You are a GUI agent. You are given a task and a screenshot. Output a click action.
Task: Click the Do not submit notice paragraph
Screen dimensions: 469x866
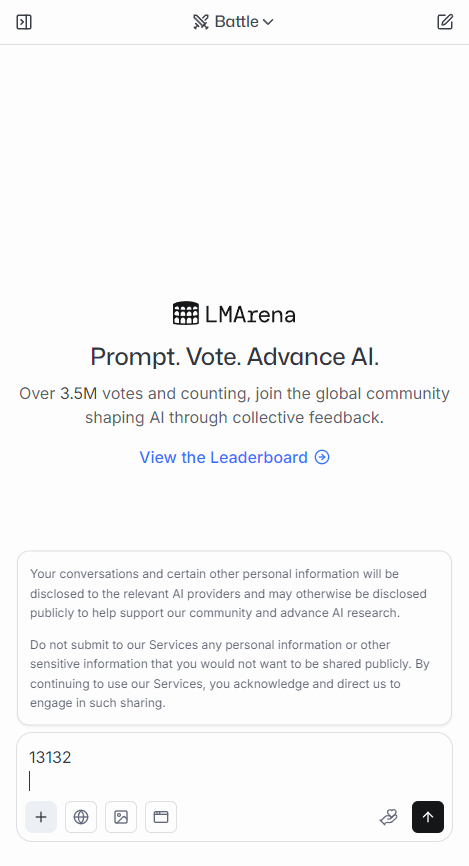coord(230,674)
